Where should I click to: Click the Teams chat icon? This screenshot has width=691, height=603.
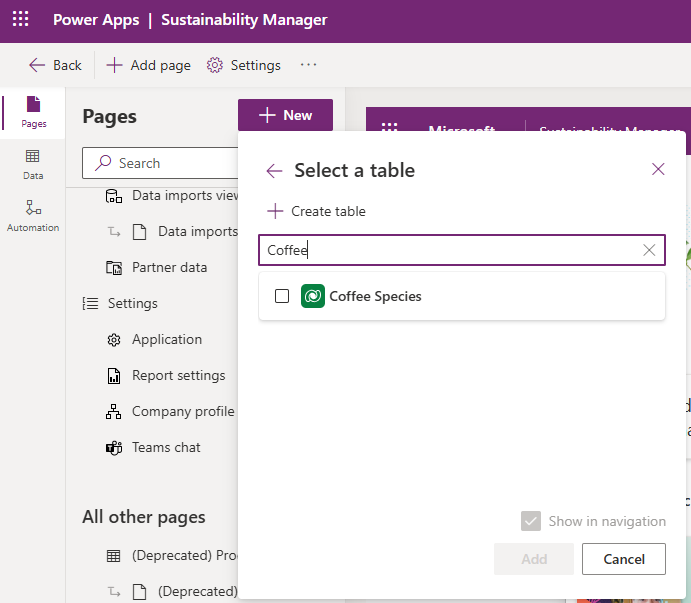pyautogui.click(x=114, y=448)
